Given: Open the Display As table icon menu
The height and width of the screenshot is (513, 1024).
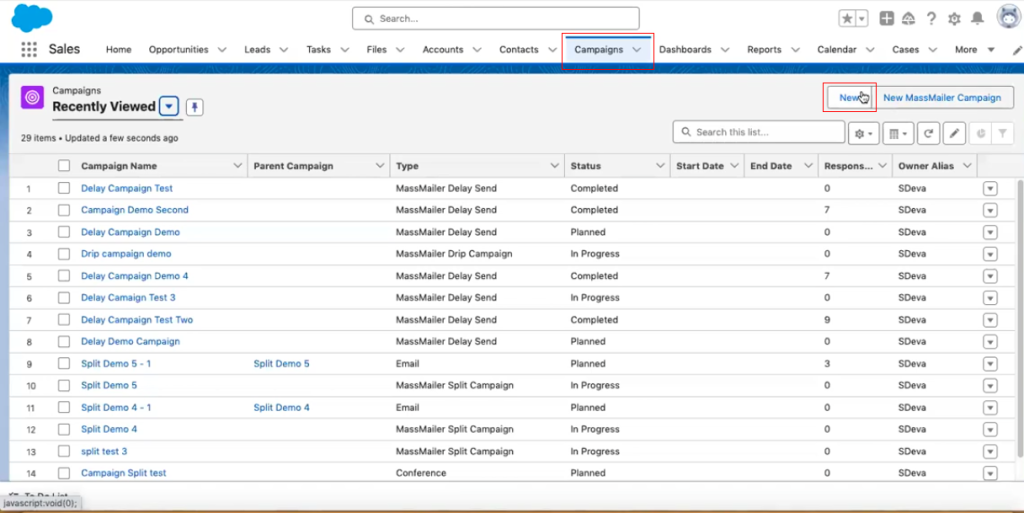Looking at the screenshot, I should coord(898,133).
